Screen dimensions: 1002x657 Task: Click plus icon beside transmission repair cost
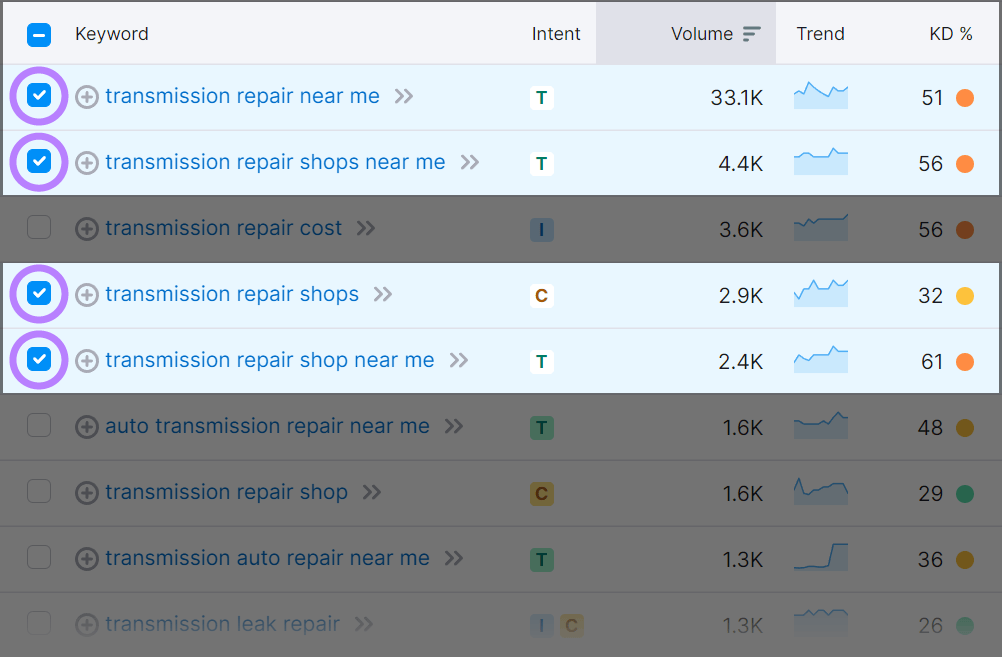pyautogui.click(x=87, y=229)
